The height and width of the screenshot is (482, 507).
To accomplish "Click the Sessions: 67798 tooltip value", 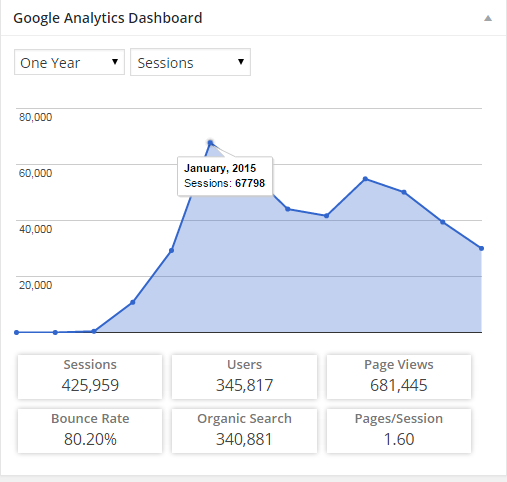I will pos(225,183).
